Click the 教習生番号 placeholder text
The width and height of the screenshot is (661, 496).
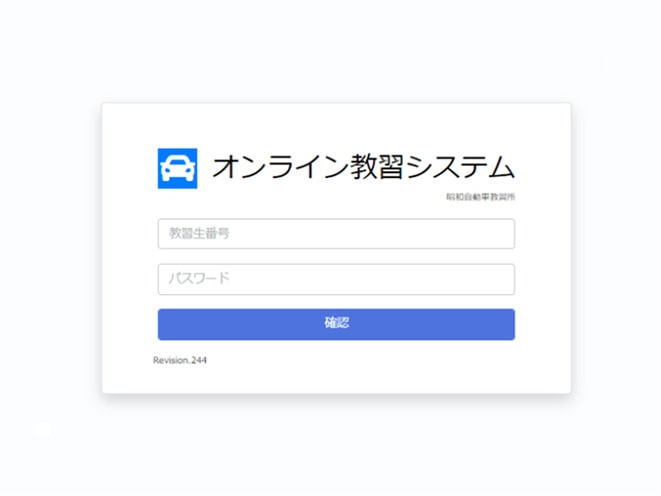tap(199, 233)
